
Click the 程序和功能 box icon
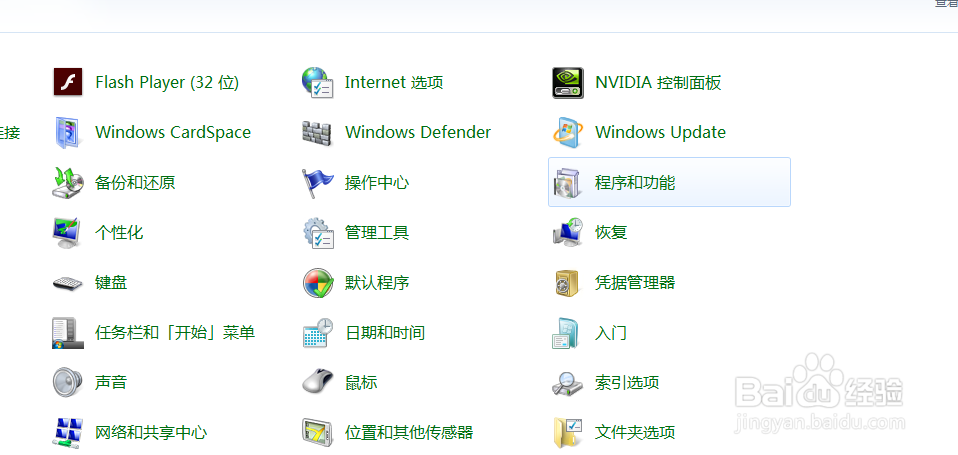pyautogui.click(x=568, y=183)
